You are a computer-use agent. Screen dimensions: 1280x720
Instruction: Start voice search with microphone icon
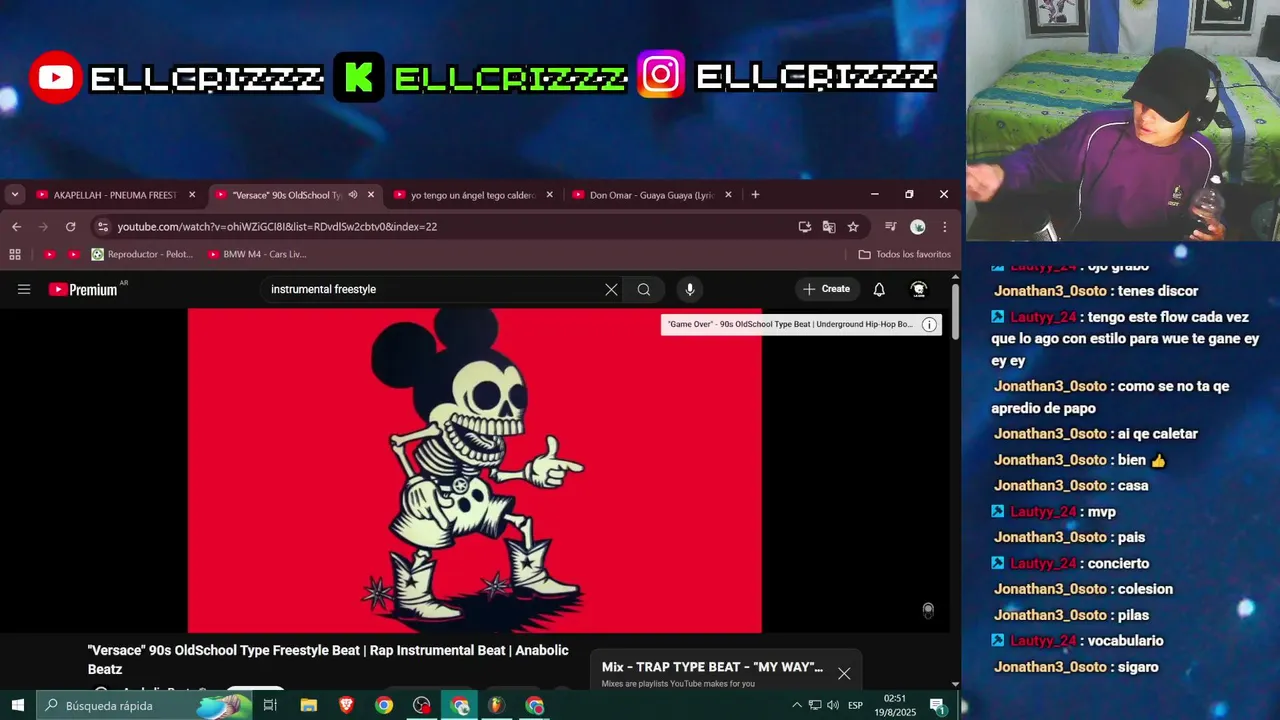[x=690, y=289]
